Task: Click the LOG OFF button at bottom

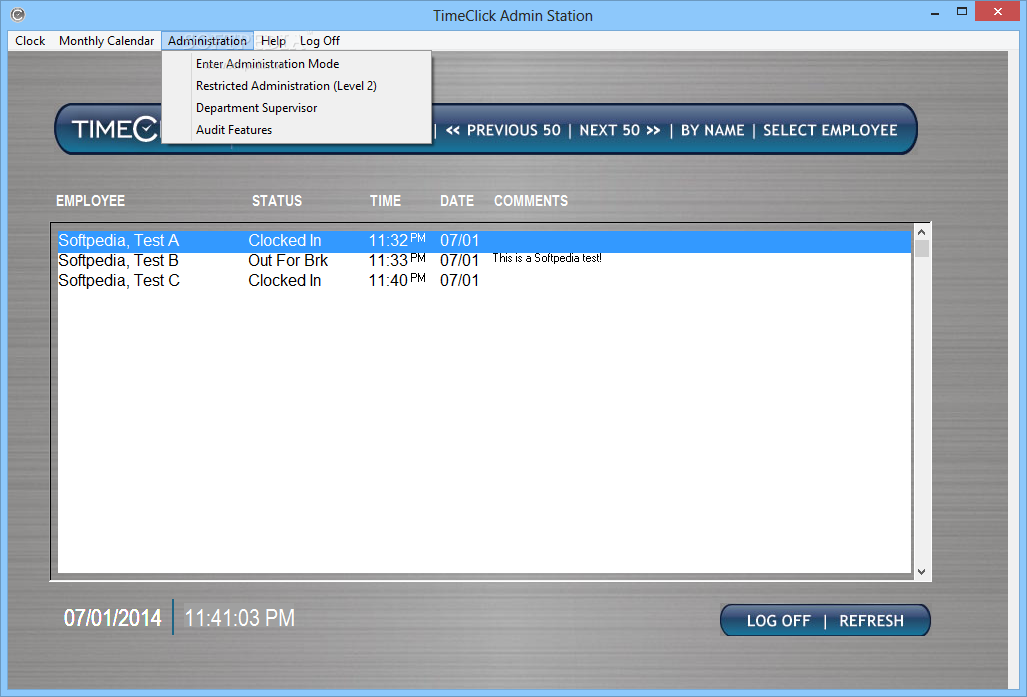Action: pyautogui.click(x=778, y=620)
